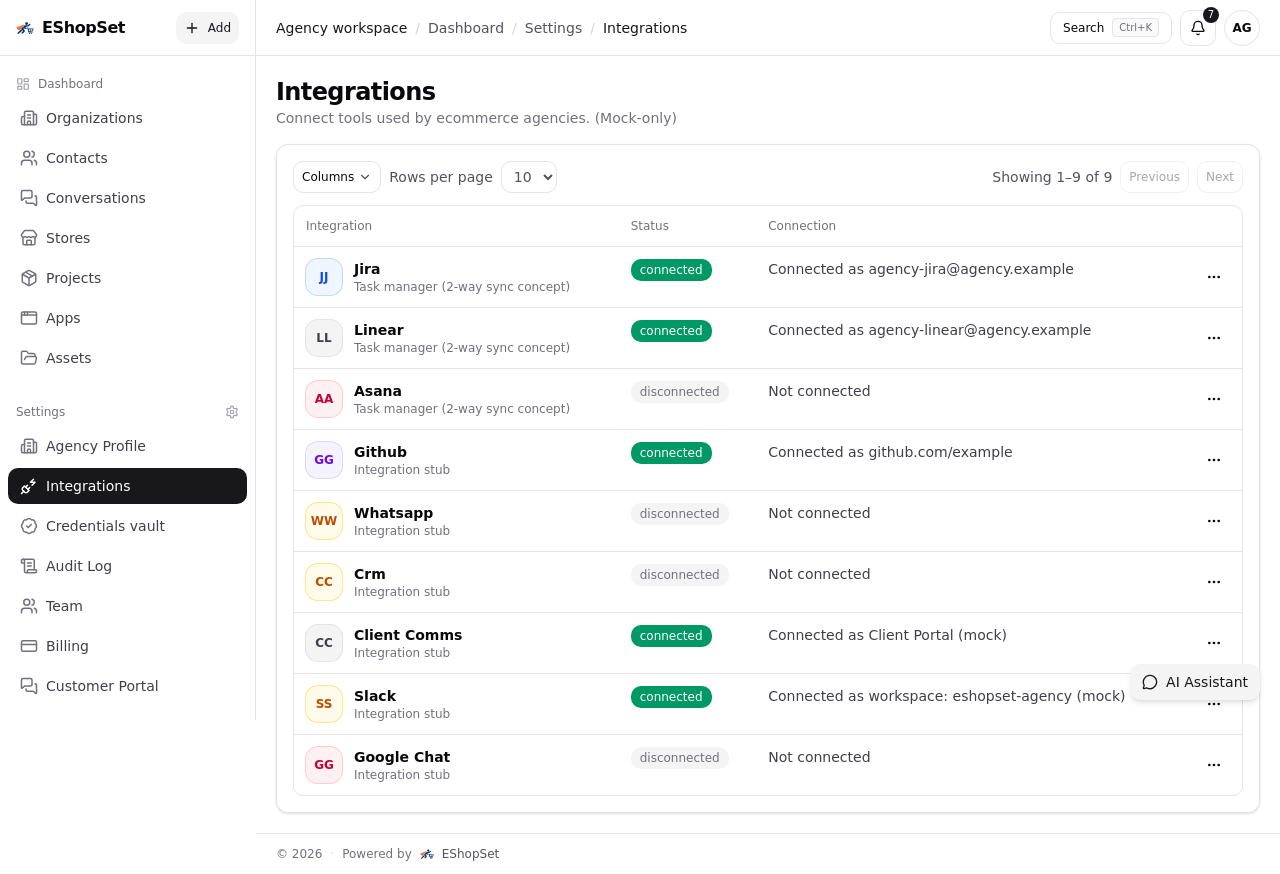
Task: Open the Projects section
Action: [73, 278]
